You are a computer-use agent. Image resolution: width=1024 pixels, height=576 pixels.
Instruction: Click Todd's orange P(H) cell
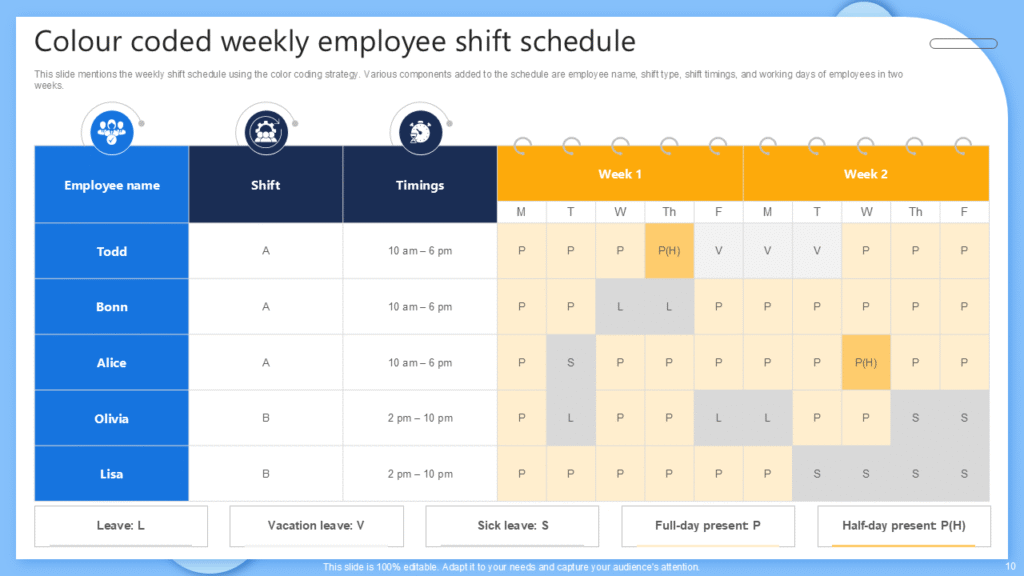669,251
